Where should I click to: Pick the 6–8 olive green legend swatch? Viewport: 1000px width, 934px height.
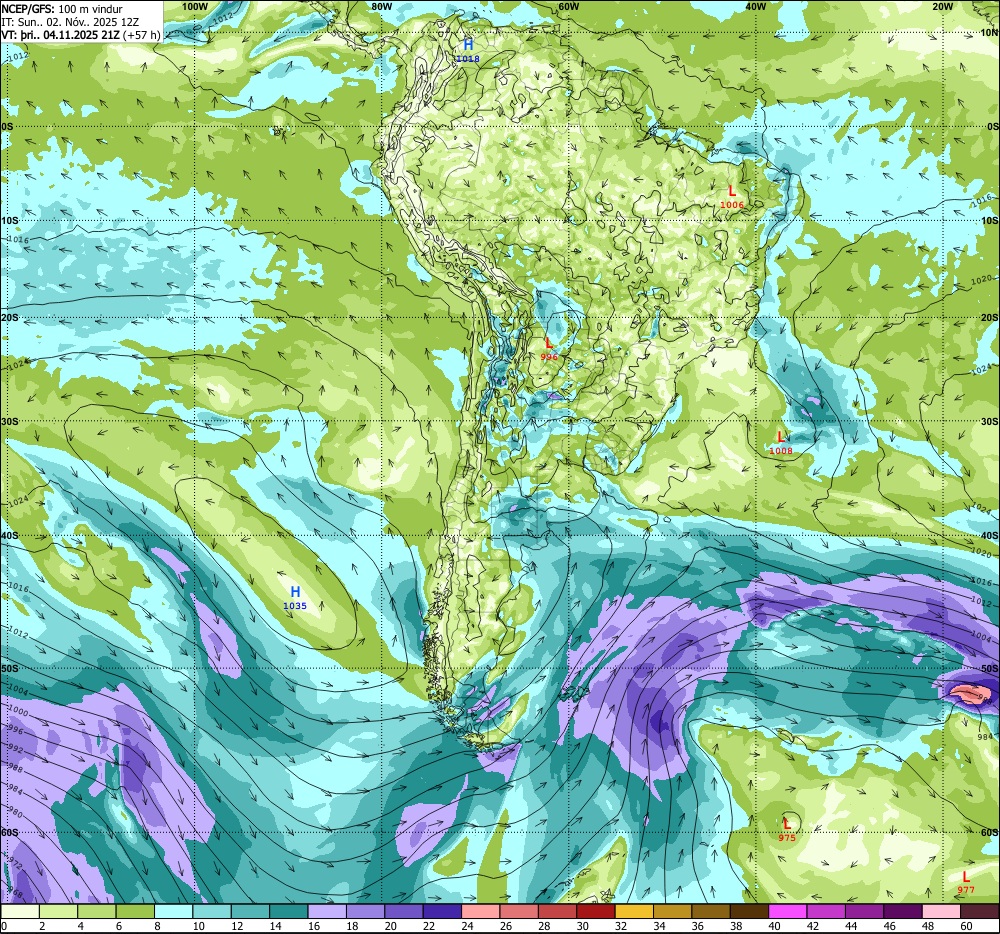135,911
